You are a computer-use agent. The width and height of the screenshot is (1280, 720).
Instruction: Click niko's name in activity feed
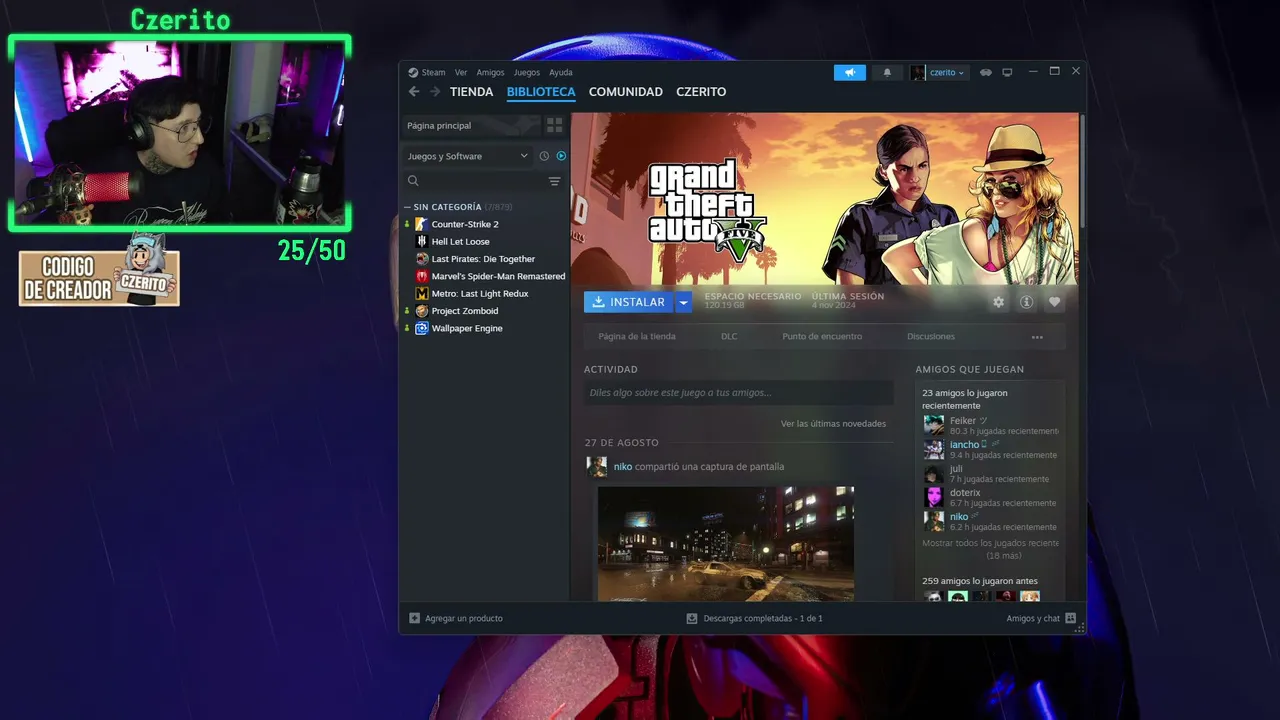[x=623, y=467]
